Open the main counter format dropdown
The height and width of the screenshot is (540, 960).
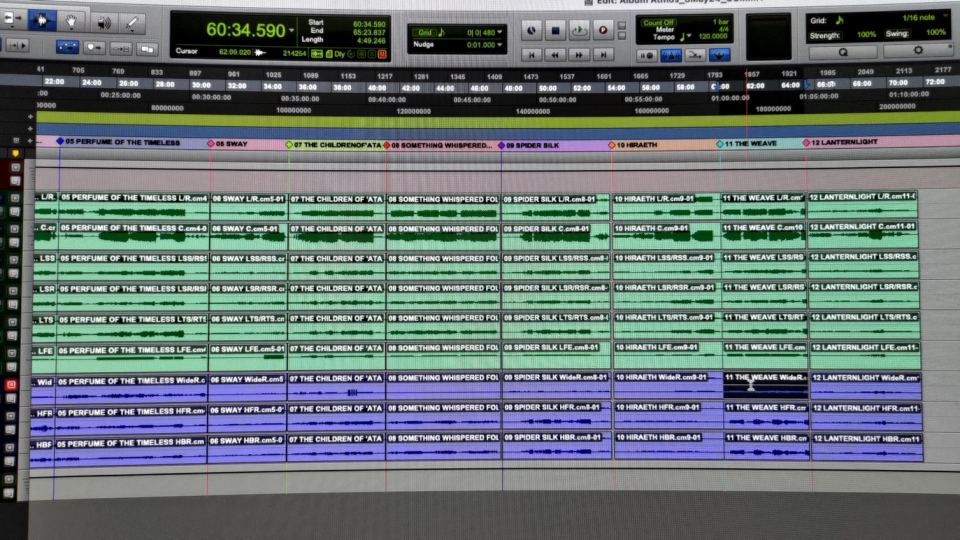coord(292,30)
